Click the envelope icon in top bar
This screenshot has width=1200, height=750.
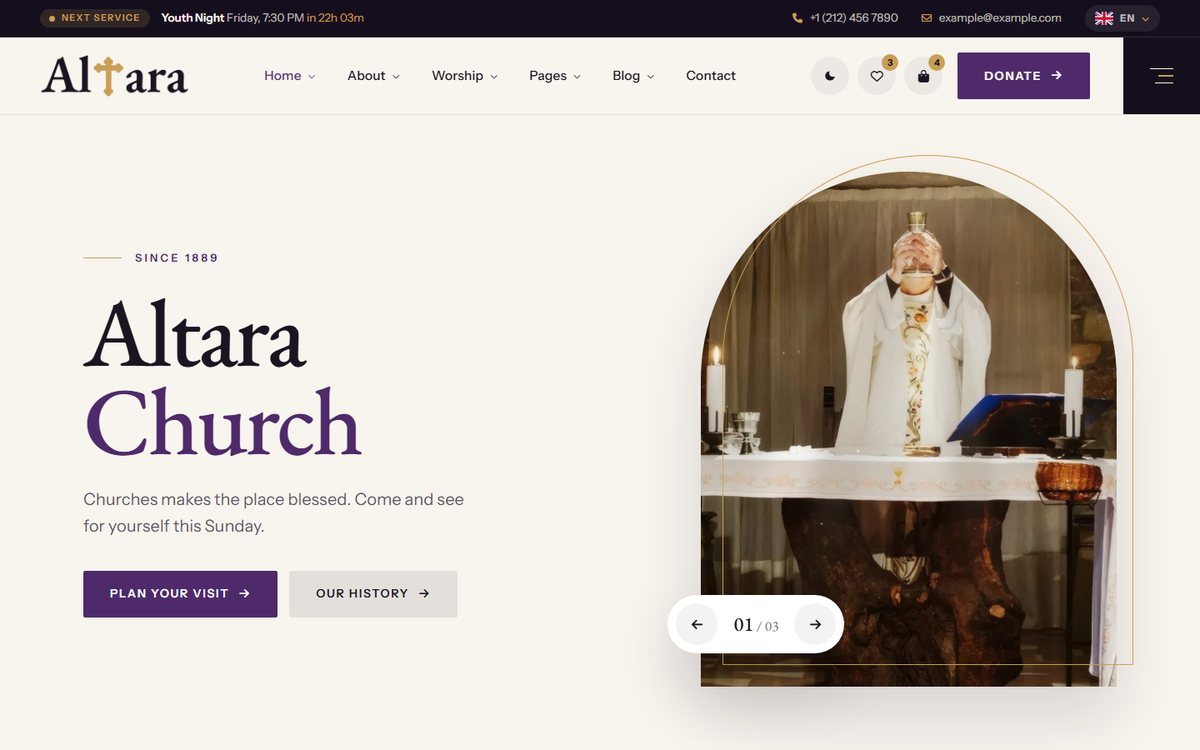pyautogui.click(x=926, y=18)
